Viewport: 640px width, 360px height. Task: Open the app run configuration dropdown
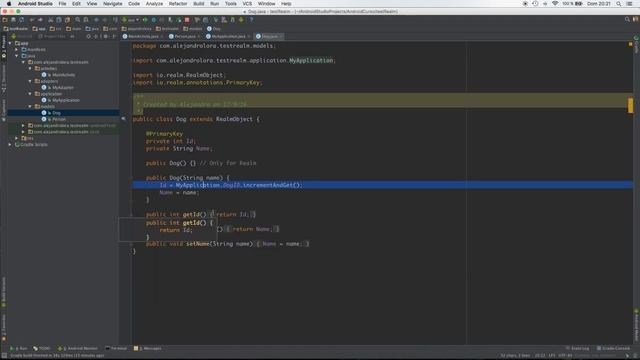pyautogui.click(x=131, y=20)
